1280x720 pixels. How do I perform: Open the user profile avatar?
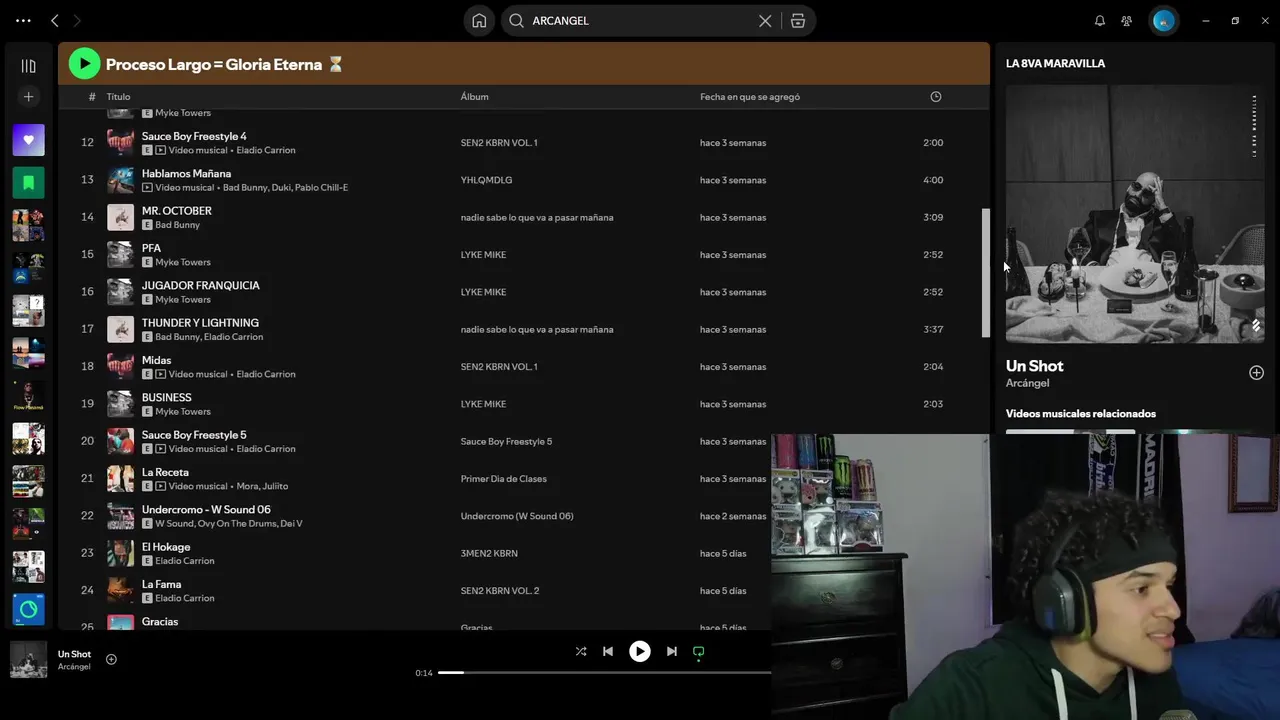tap(1163, 21)
